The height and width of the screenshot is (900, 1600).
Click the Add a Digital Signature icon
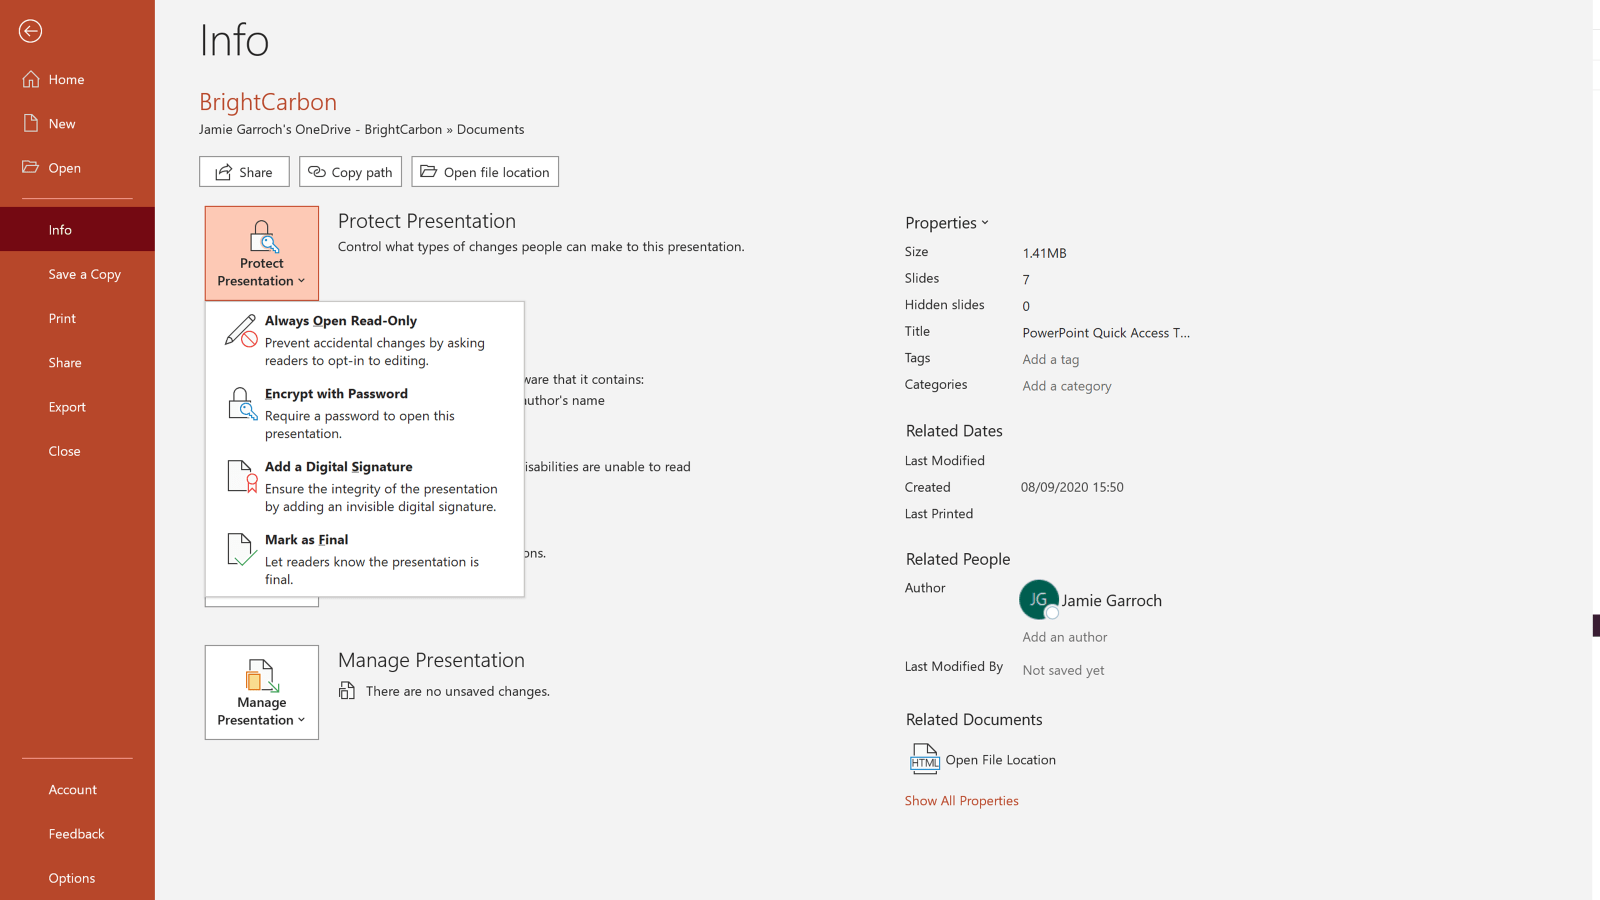coord(241,477)
